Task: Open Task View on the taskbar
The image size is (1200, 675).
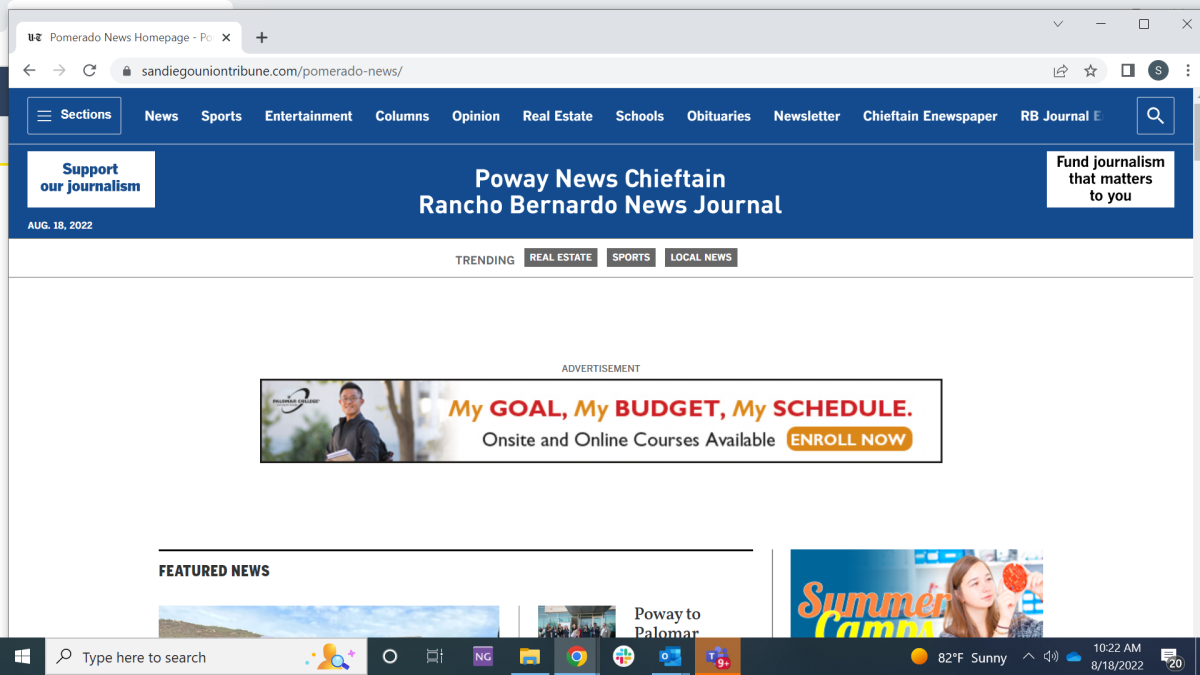Action: pos(434,657)
